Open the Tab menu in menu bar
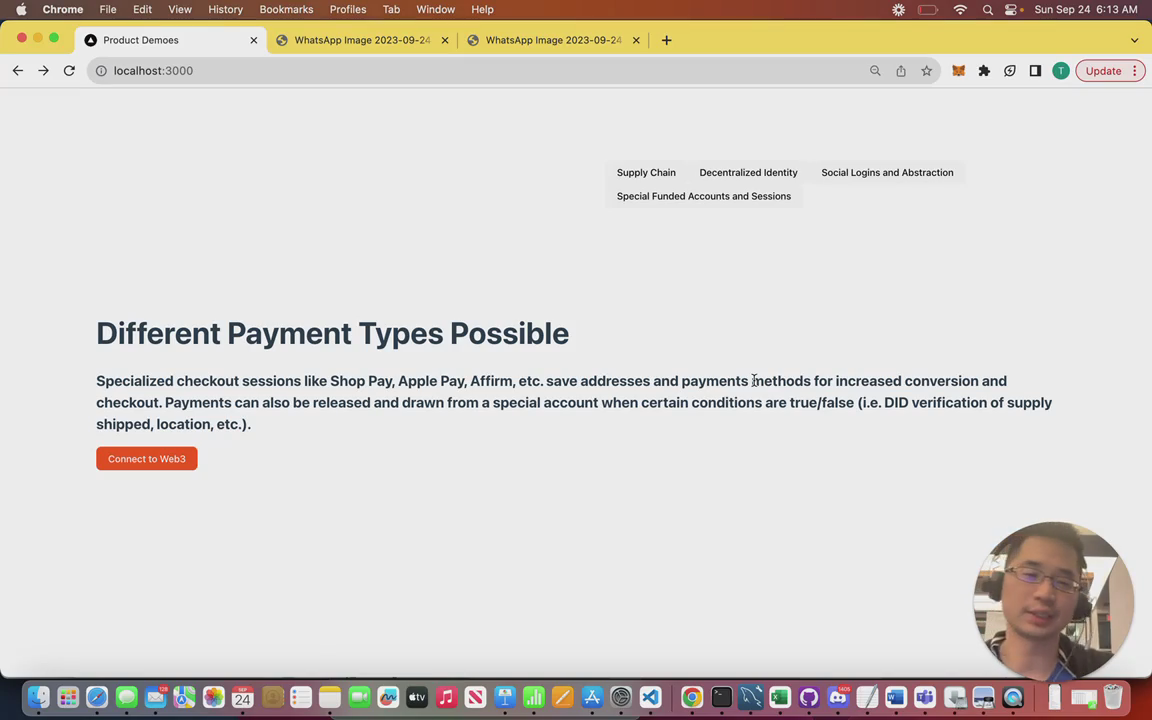Viewport: 1152px width, 720px height. pos(391,10)
